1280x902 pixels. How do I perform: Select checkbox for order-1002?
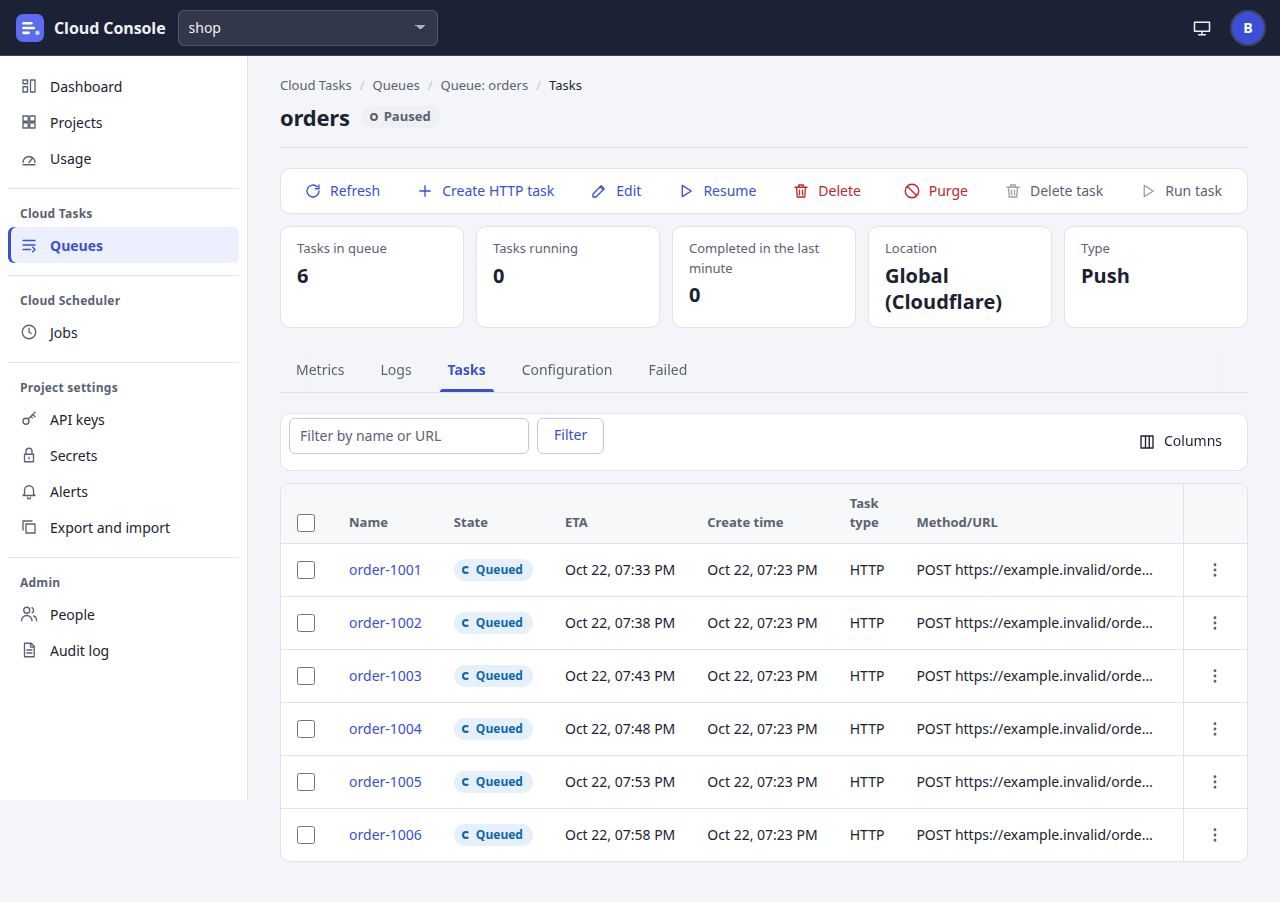(306, 623)
